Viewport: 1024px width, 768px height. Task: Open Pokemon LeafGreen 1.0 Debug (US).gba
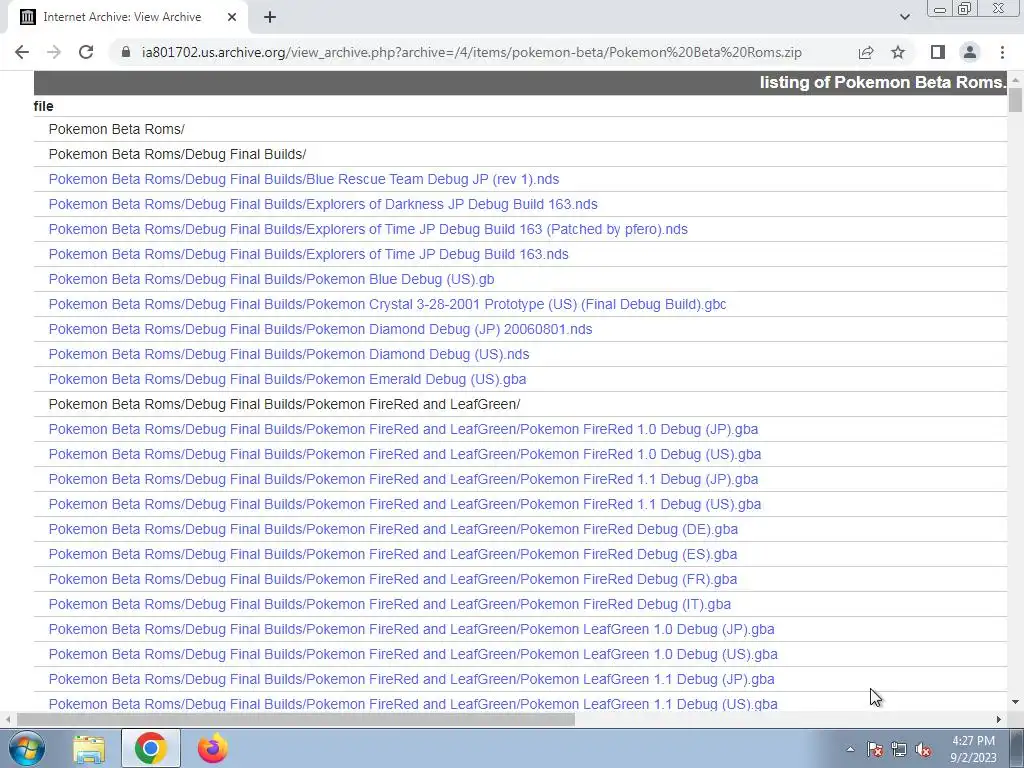[413, 654]
